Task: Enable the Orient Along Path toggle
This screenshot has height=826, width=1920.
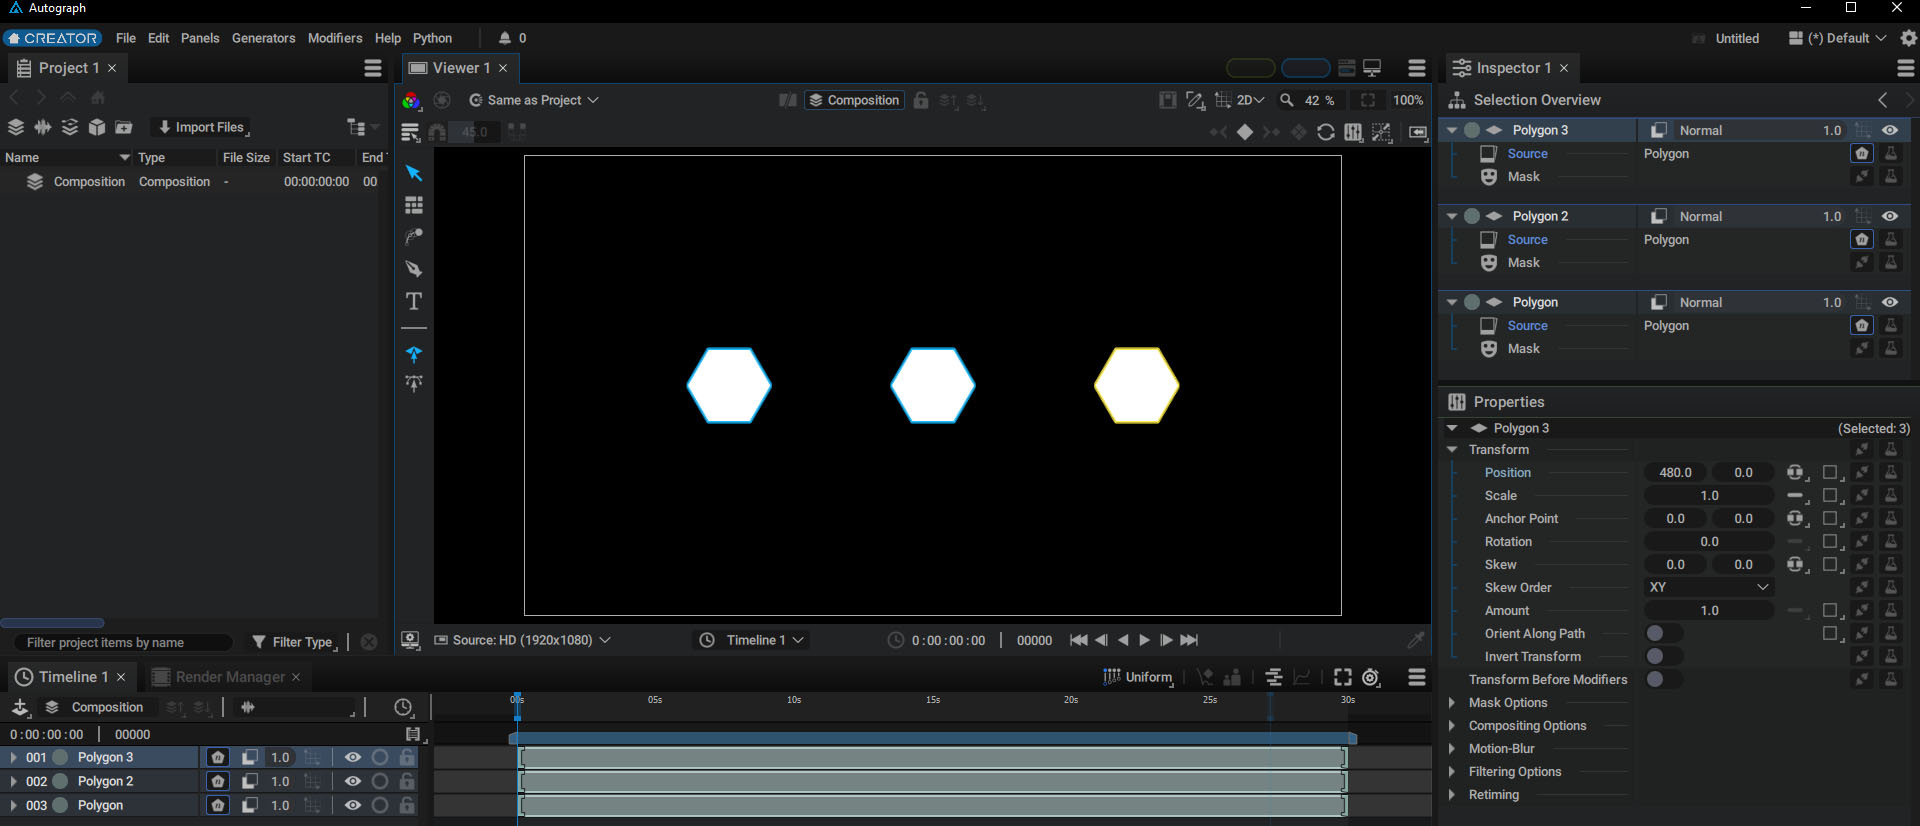Action: click(1664, 633)
